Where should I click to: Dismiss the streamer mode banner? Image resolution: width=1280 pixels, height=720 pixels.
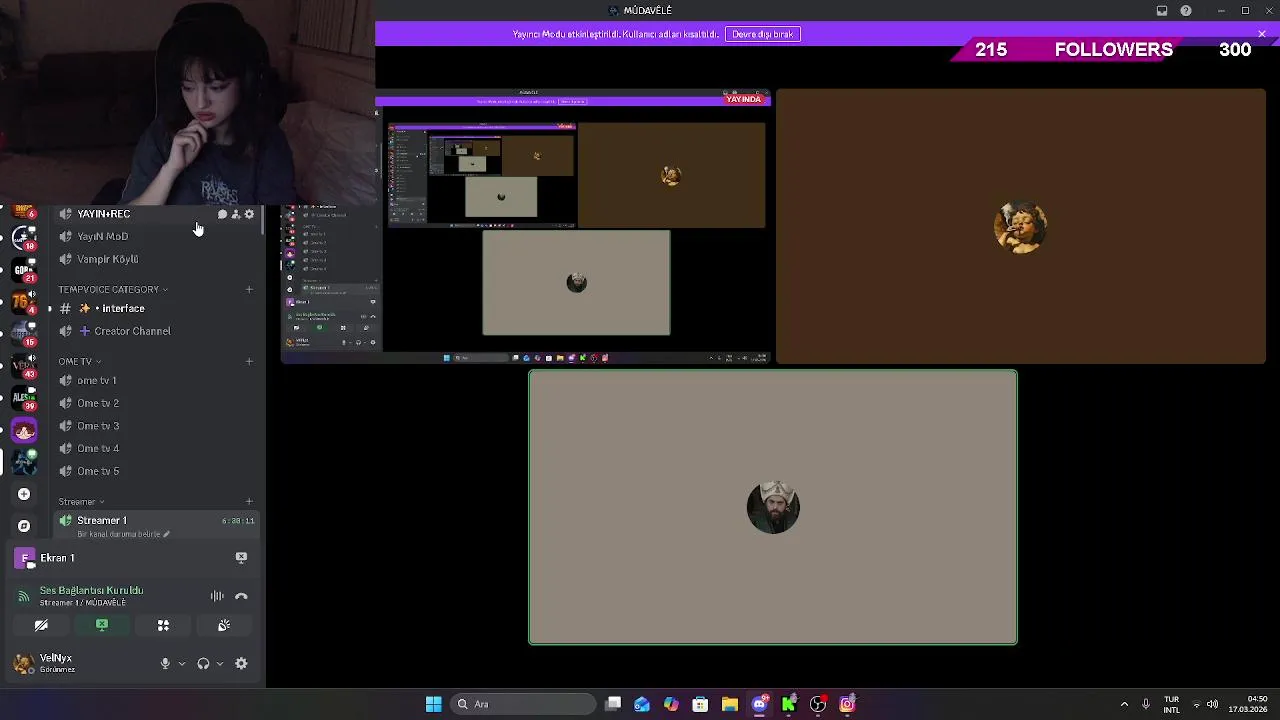(x=1262, y=34)
